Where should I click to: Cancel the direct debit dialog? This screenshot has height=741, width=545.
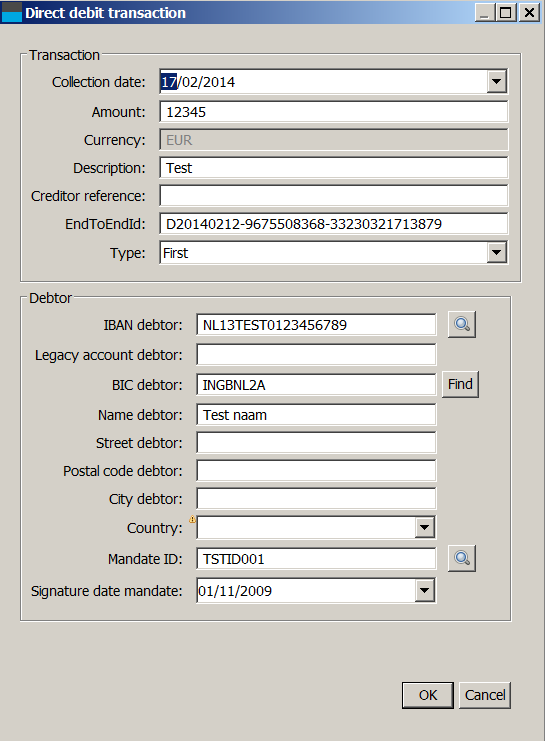point(485,695)
